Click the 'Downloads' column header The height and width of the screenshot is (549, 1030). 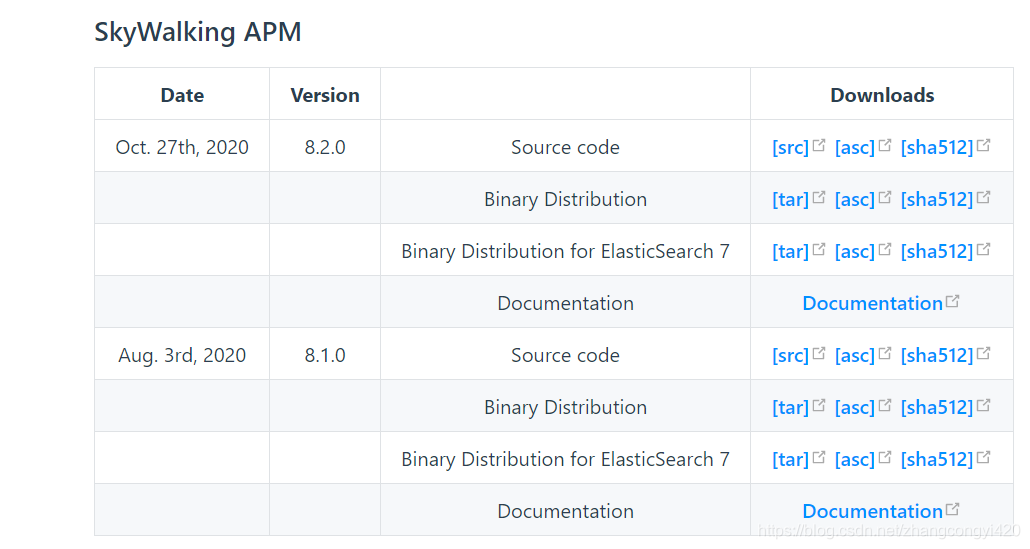click(x=882, y=95)
